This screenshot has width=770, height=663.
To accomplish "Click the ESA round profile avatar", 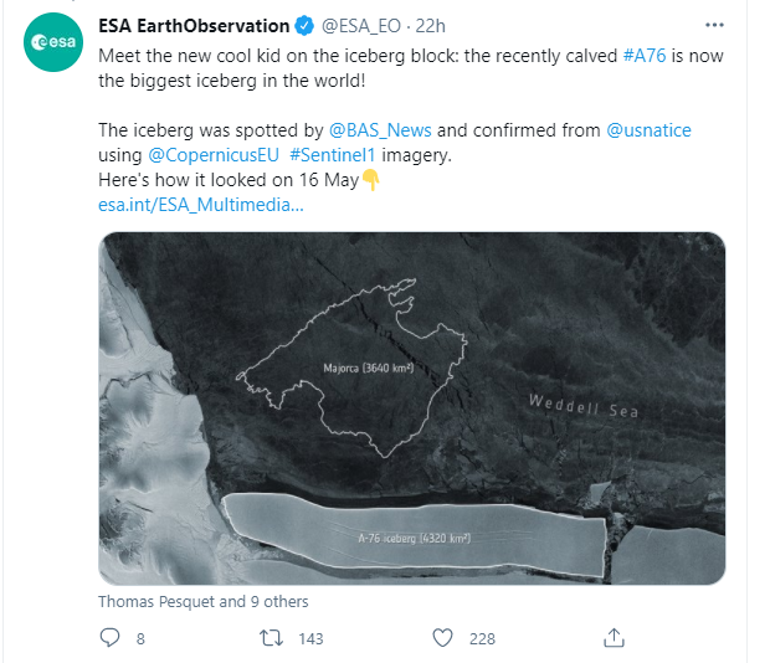I will point(53,42).
